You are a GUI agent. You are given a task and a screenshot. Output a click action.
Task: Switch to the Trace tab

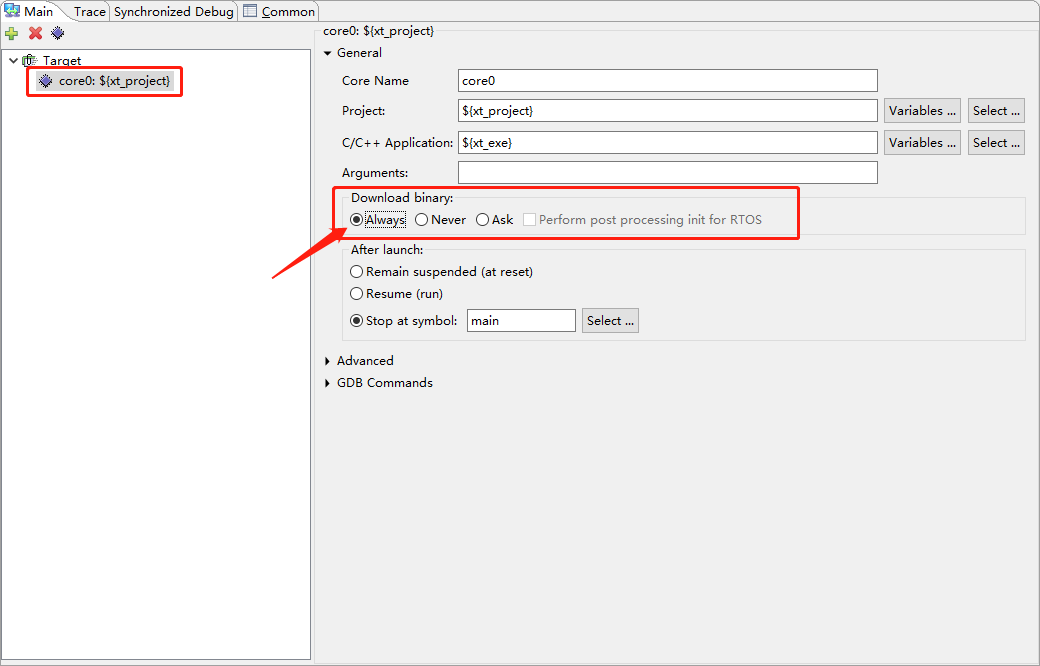[x=89, y=12]
